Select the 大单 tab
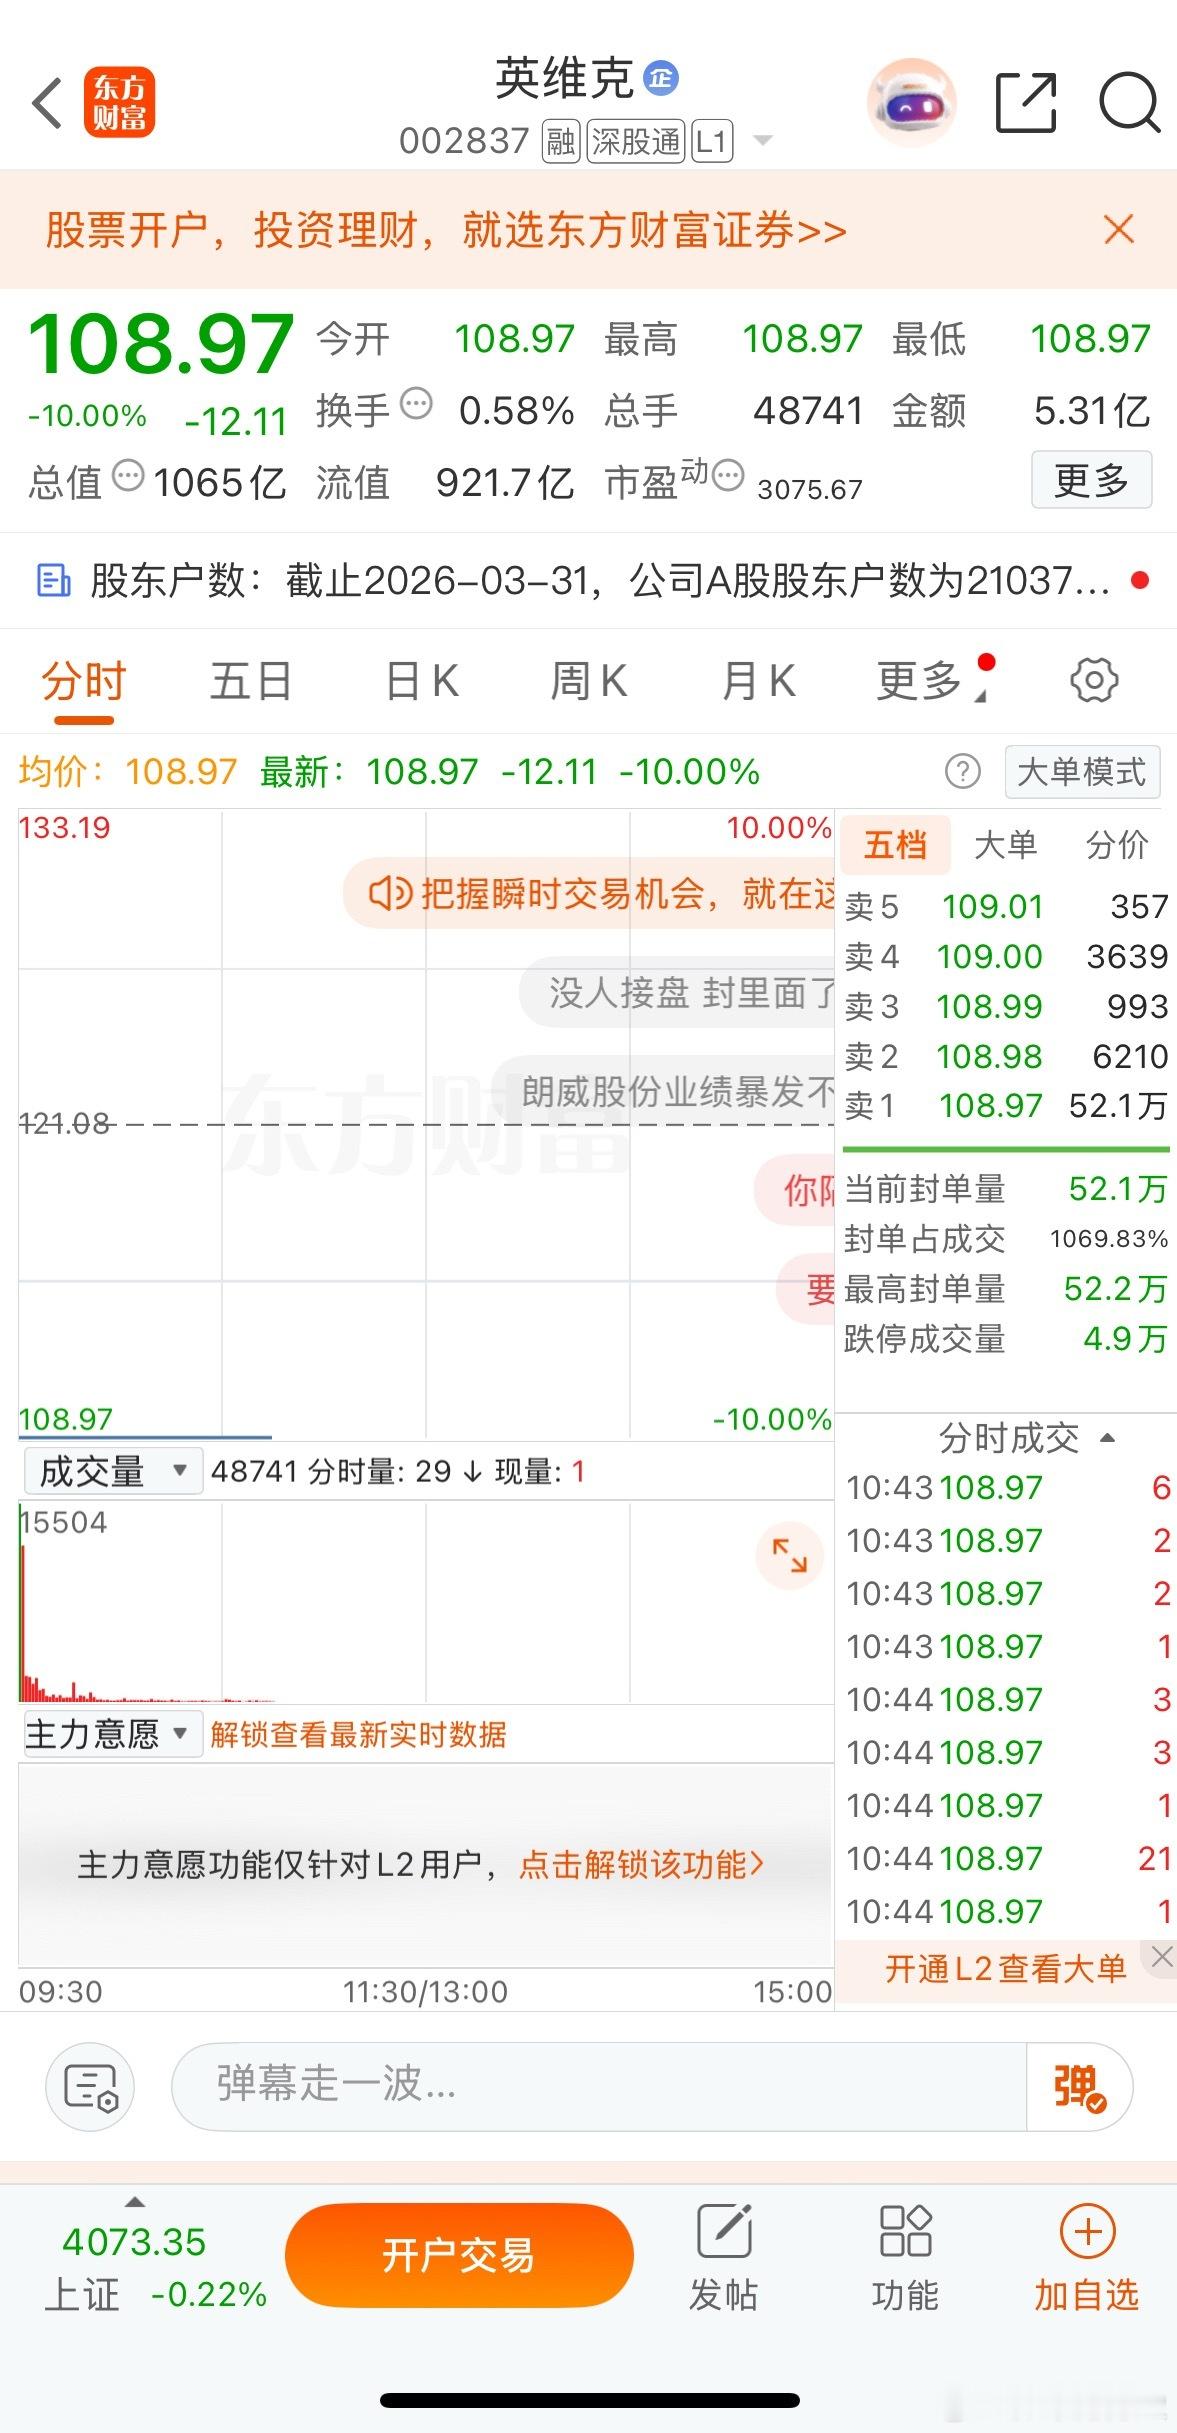Screen dimensions: 1177x2433 point(1006,845)
